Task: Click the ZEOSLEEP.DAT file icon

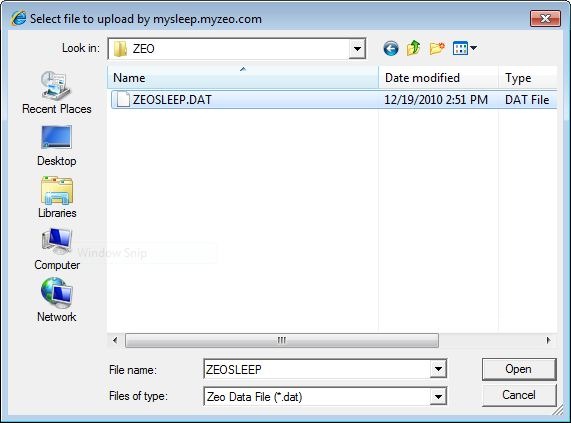Action: click(x=123, y=99)
